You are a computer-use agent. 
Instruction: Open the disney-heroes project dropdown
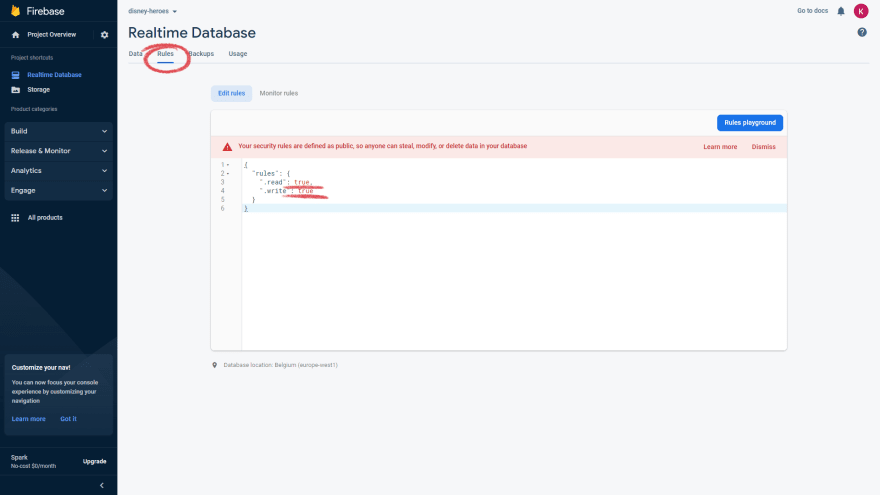pyautogui.click(x=153, y=11)
